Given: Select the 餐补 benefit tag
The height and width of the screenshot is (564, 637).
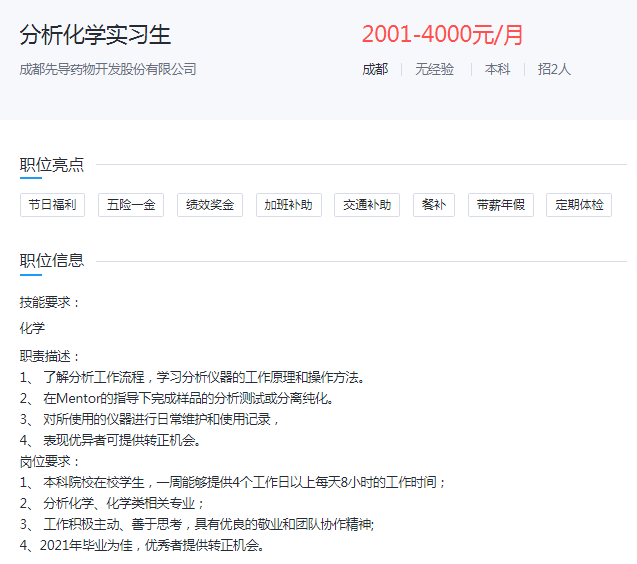Looking at the screenshot, I should click(433, 205).
